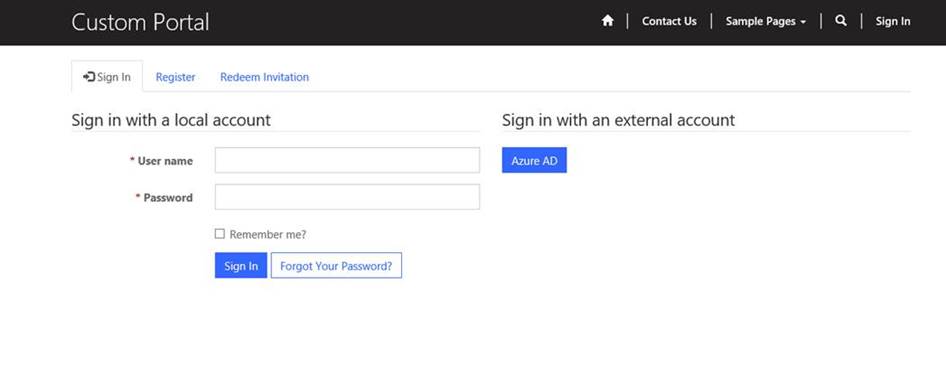This screenshot has width=946, height=376.
Task: Switch to the Register tab
Action: coord(176,77)
